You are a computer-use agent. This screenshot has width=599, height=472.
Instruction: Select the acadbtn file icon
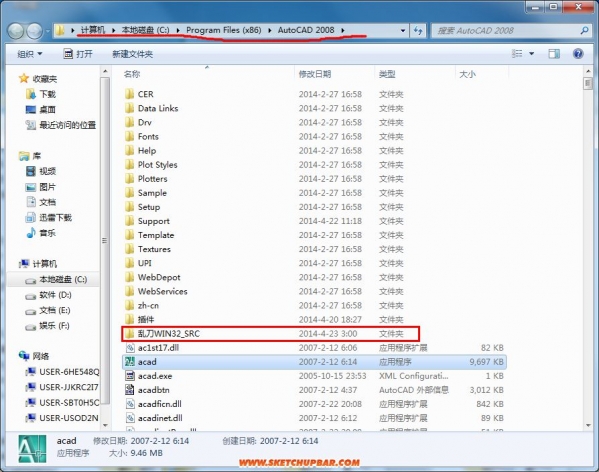tap(130, 390)
